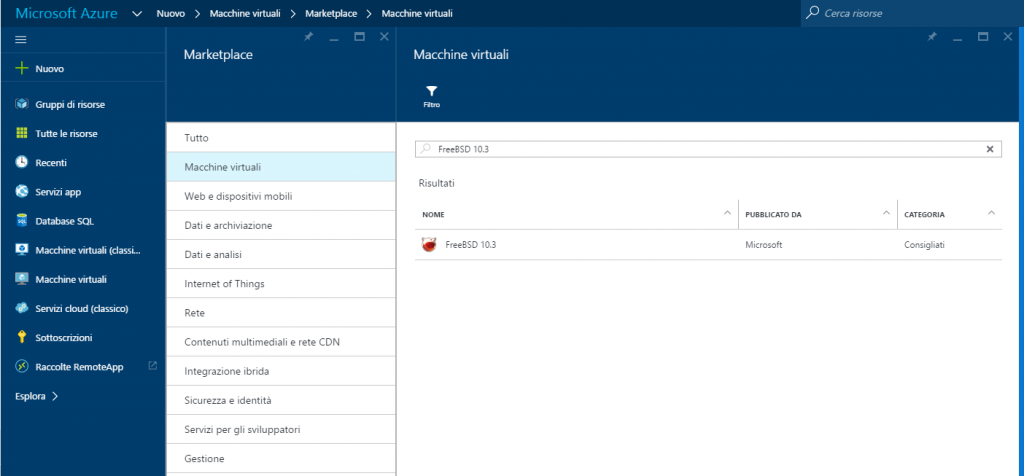Click the Filtro funnel icon
The width and height of the screenshot is (1024, 476).
(431, 91)
